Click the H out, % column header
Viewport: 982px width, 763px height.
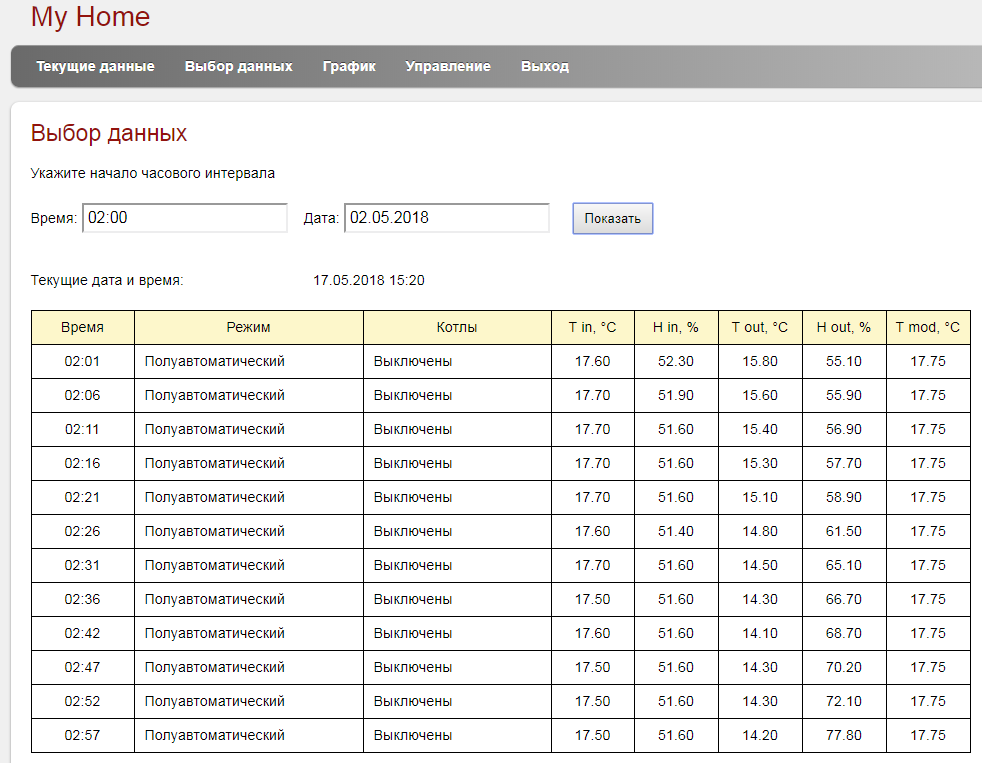844,328
